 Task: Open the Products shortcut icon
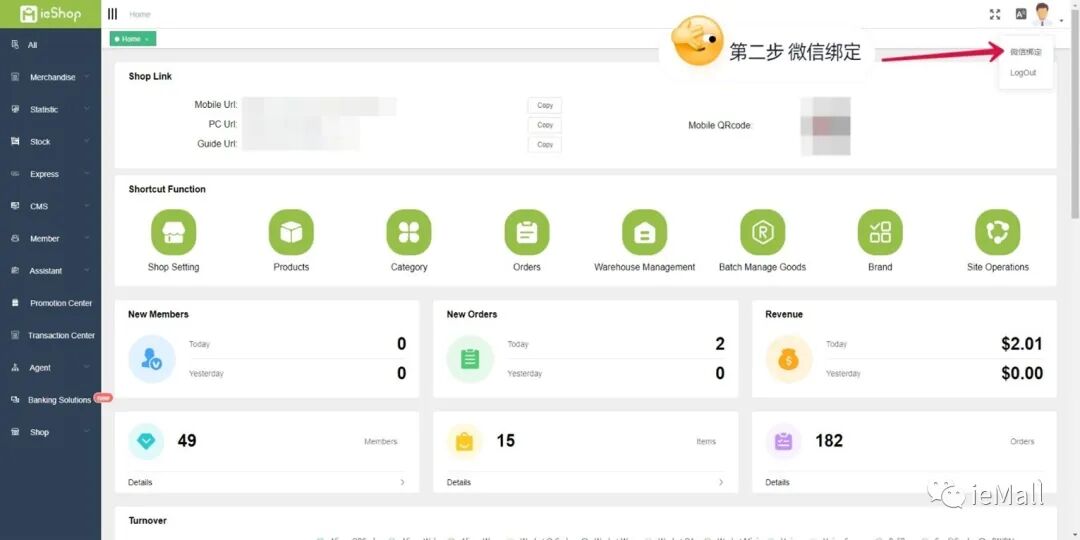pyautogui.click(x=291, y=232)
